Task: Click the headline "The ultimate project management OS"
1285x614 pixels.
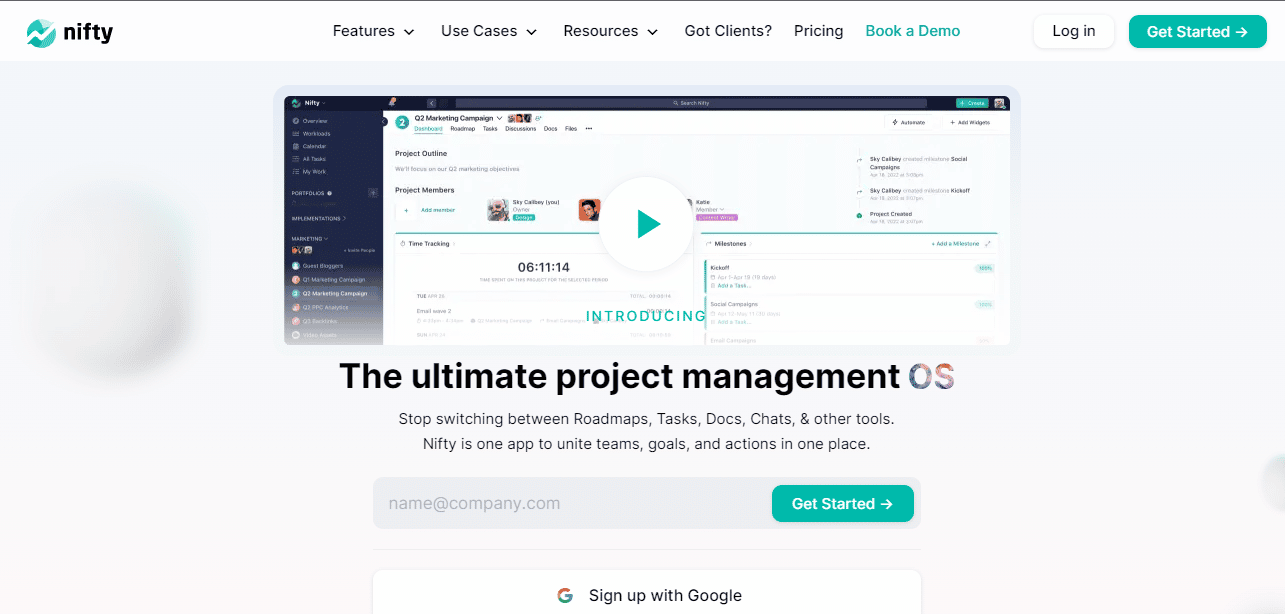Action: point(647,376)
